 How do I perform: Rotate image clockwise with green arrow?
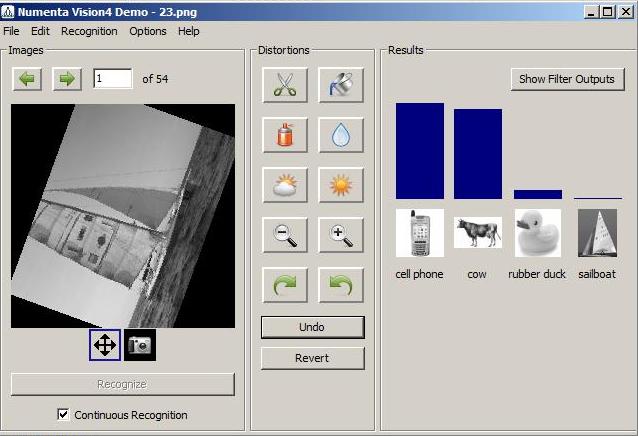point(285,285)
